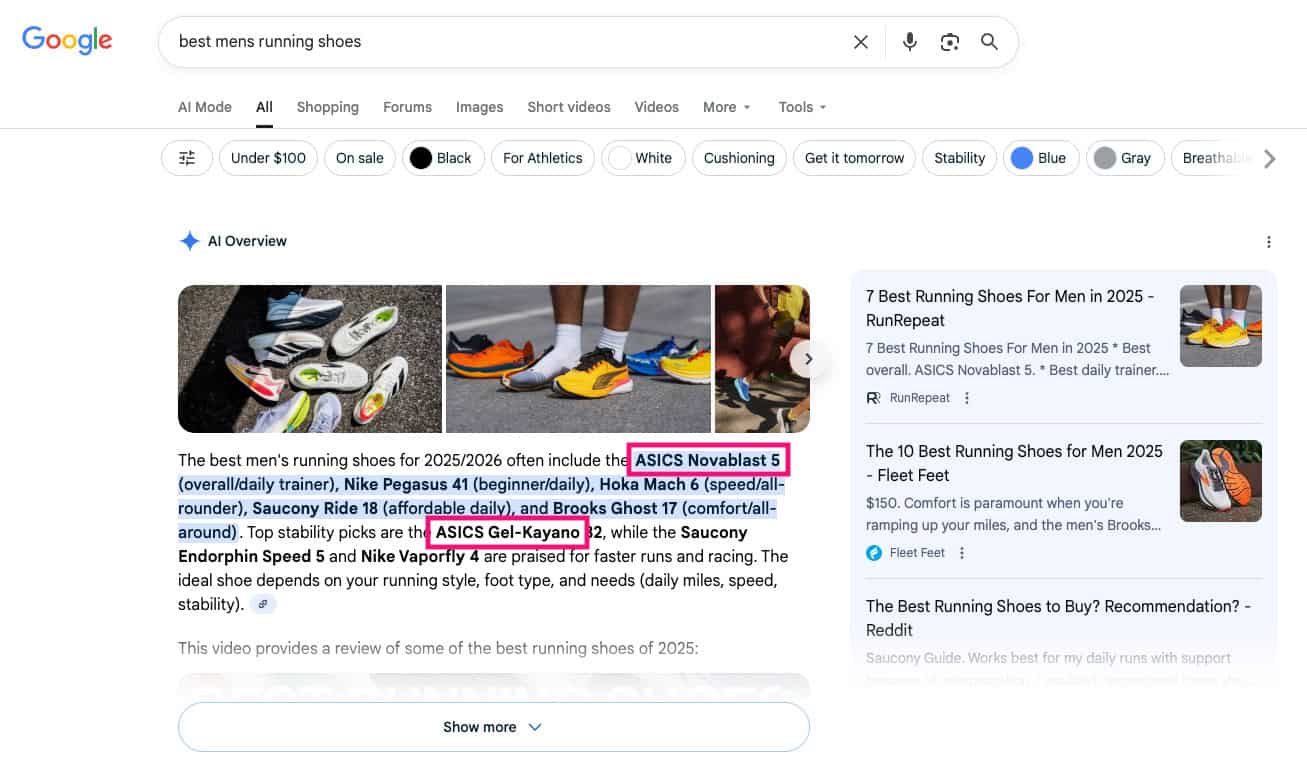1307x758 pixels.
Task: Open the search filters tune icon
Action: click(186, 157)
